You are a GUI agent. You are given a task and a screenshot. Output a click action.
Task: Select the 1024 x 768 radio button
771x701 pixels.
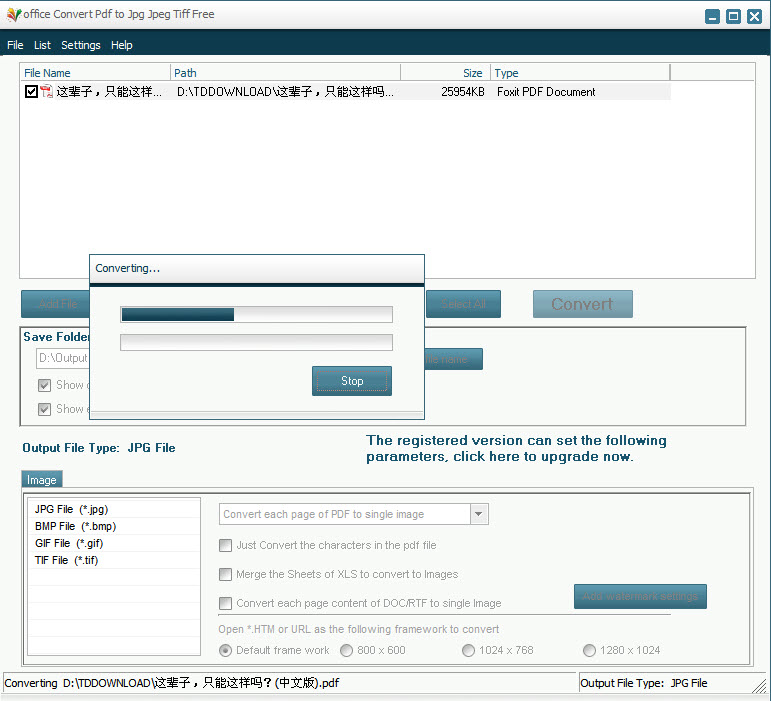coord(469,650)
